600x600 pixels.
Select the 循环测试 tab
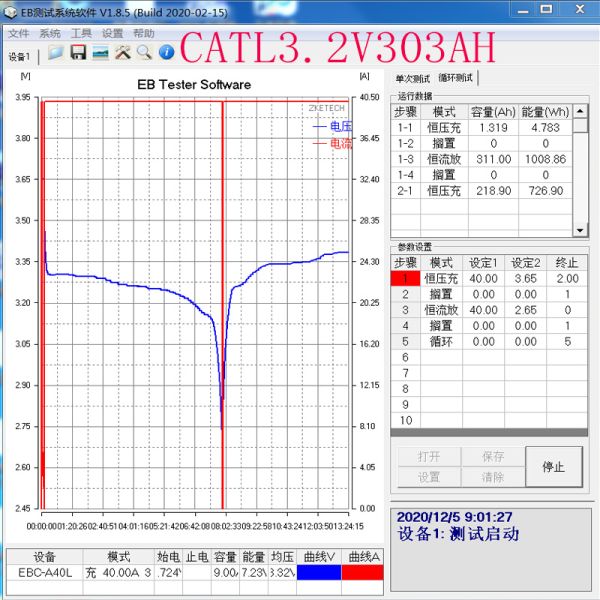pyautogui.click(x=456, y=78)
